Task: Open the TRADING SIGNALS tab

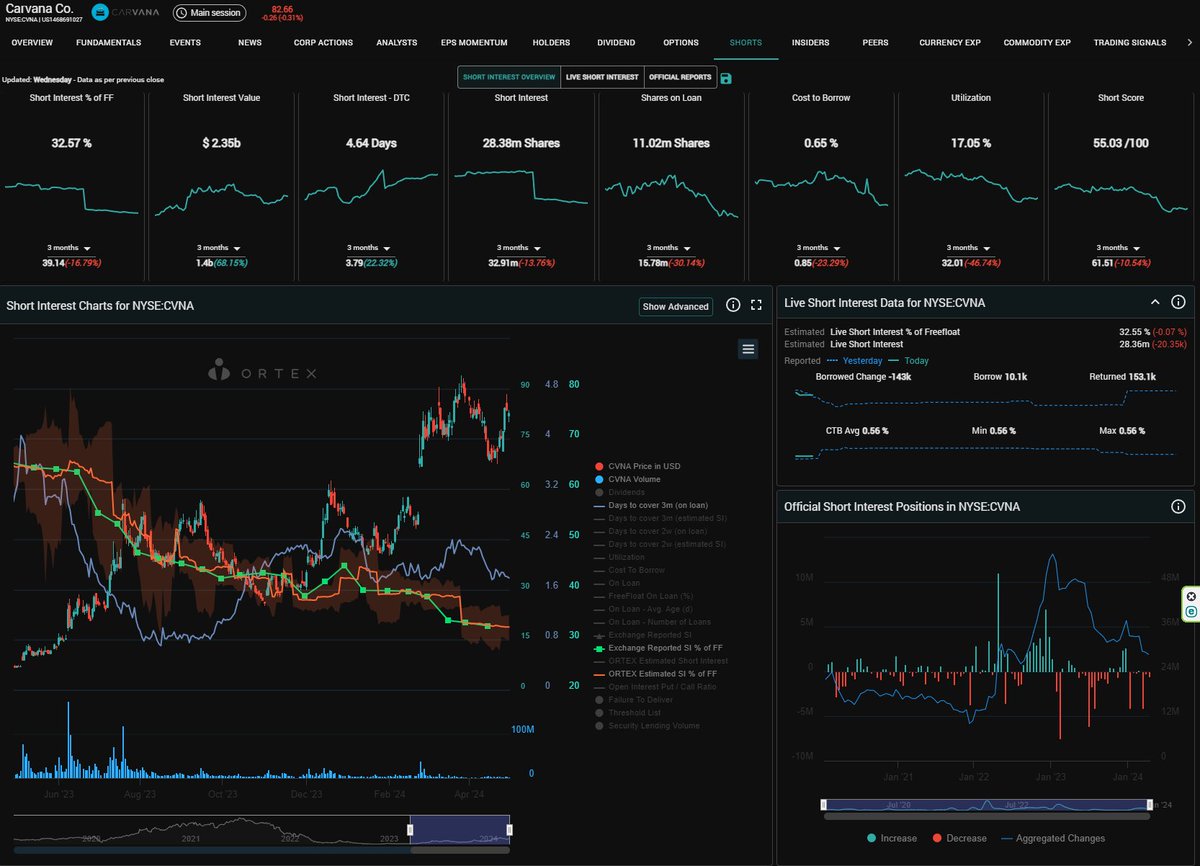Action: tap(1130, 43)
